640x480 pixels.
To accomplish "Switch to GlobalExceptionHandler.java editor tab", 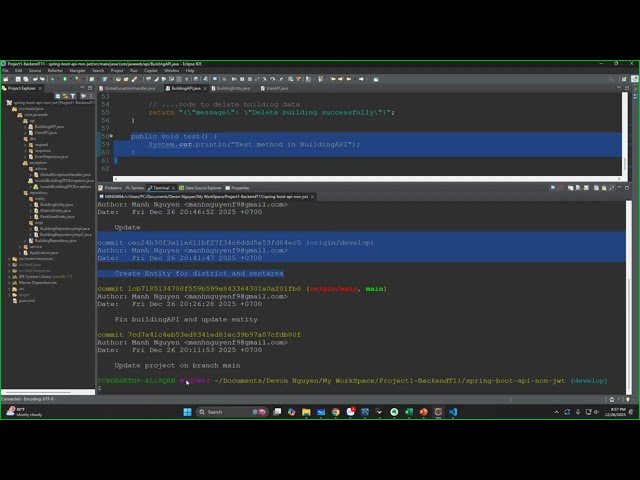I will 127,88.
